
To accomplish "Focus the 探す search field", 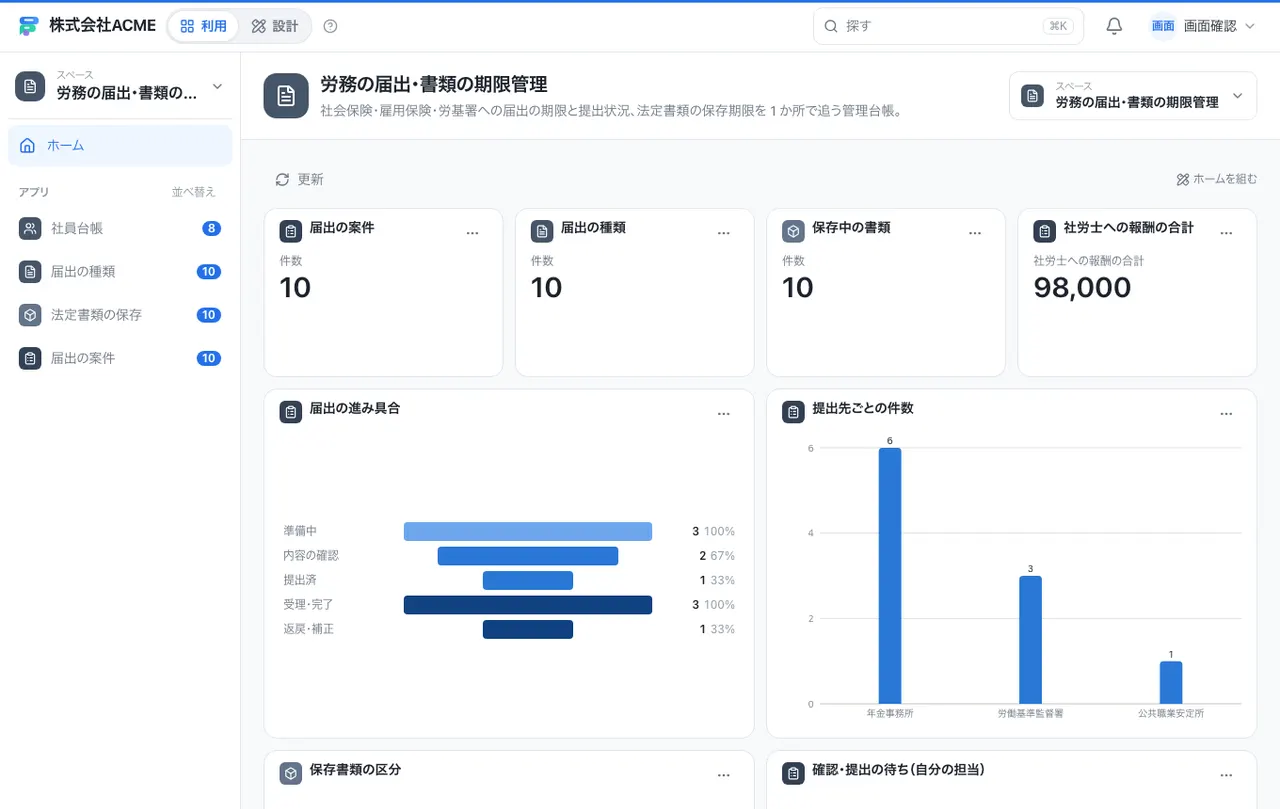I will coord(948,26).
